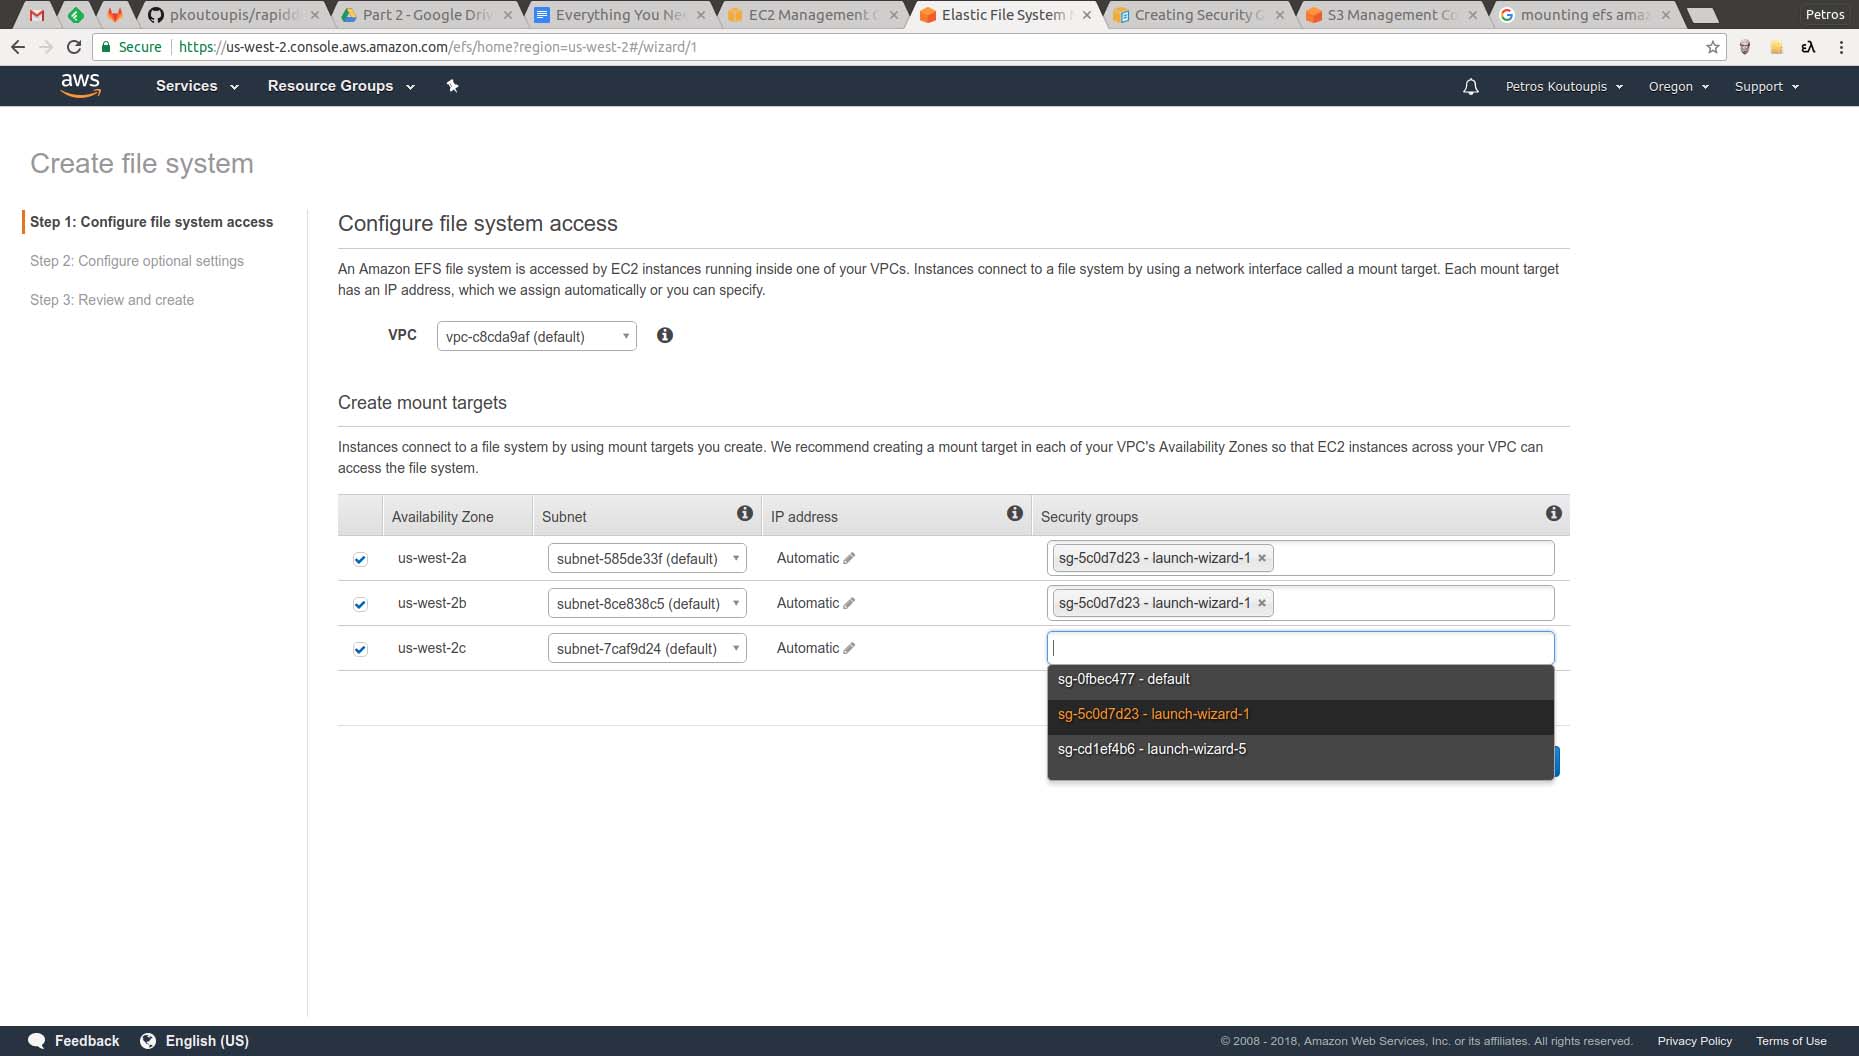This screenshot has height=1056, width=1859.
Task: Go to Step 2: Configure optional settings
Action: tap(137, 261)
